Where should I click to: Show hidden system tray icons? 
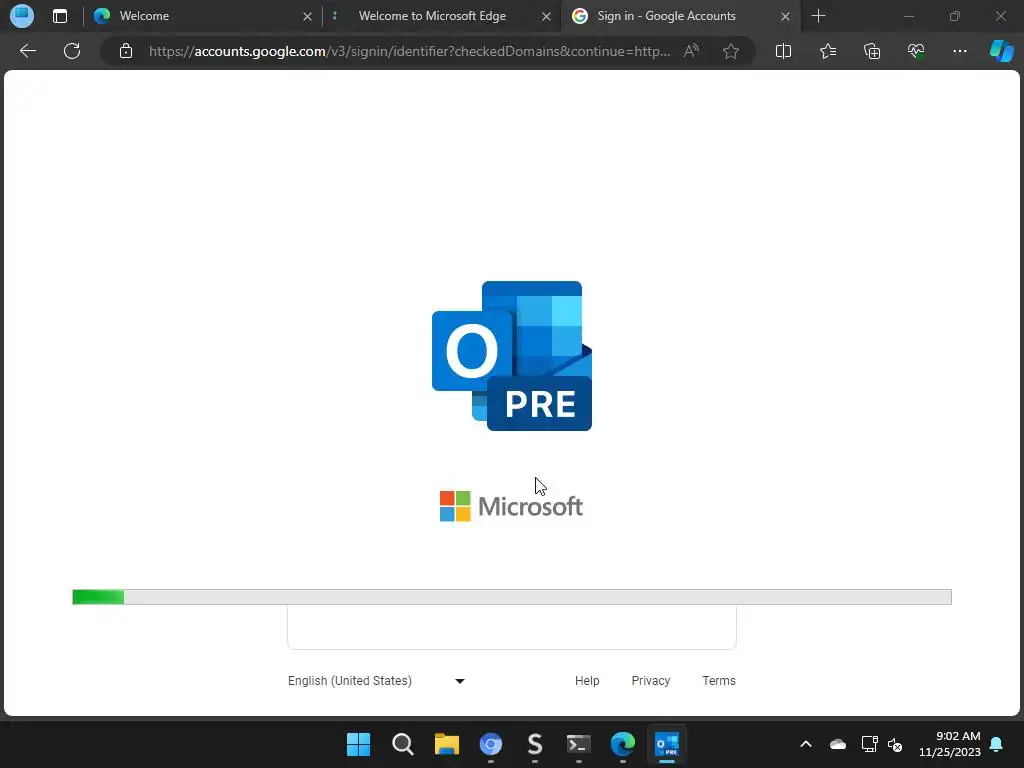[806, 744]
